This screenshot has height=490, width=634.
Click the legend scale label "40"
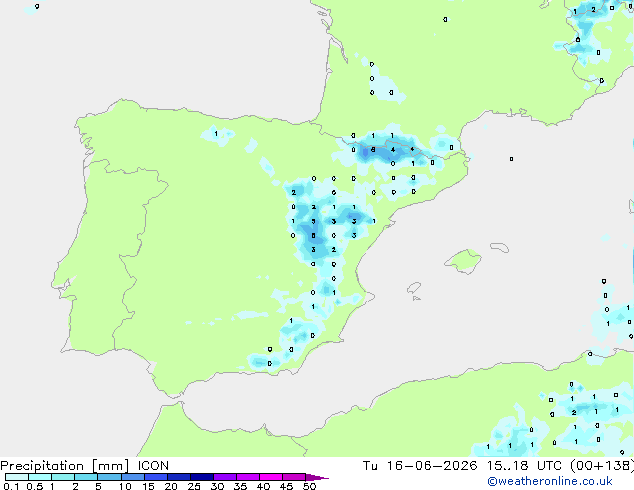264,486
